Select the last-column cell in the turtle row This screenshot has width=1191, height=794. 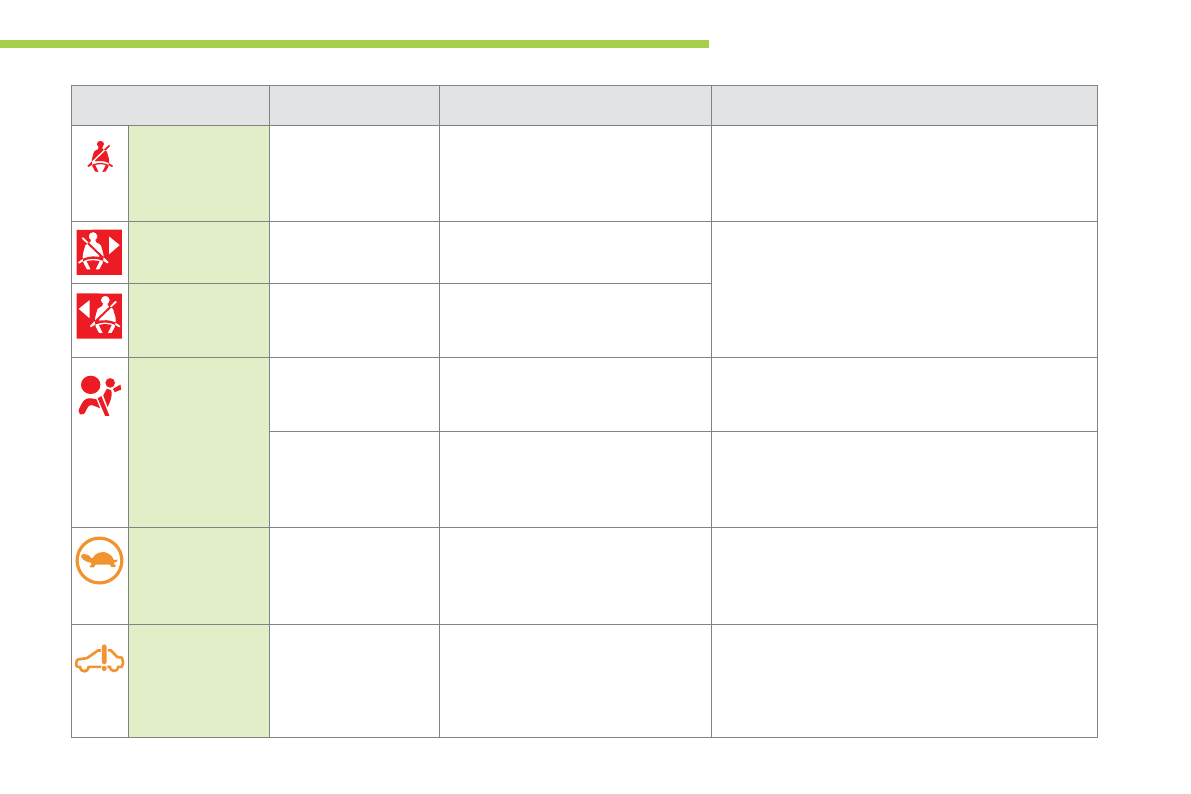[904, 576]
